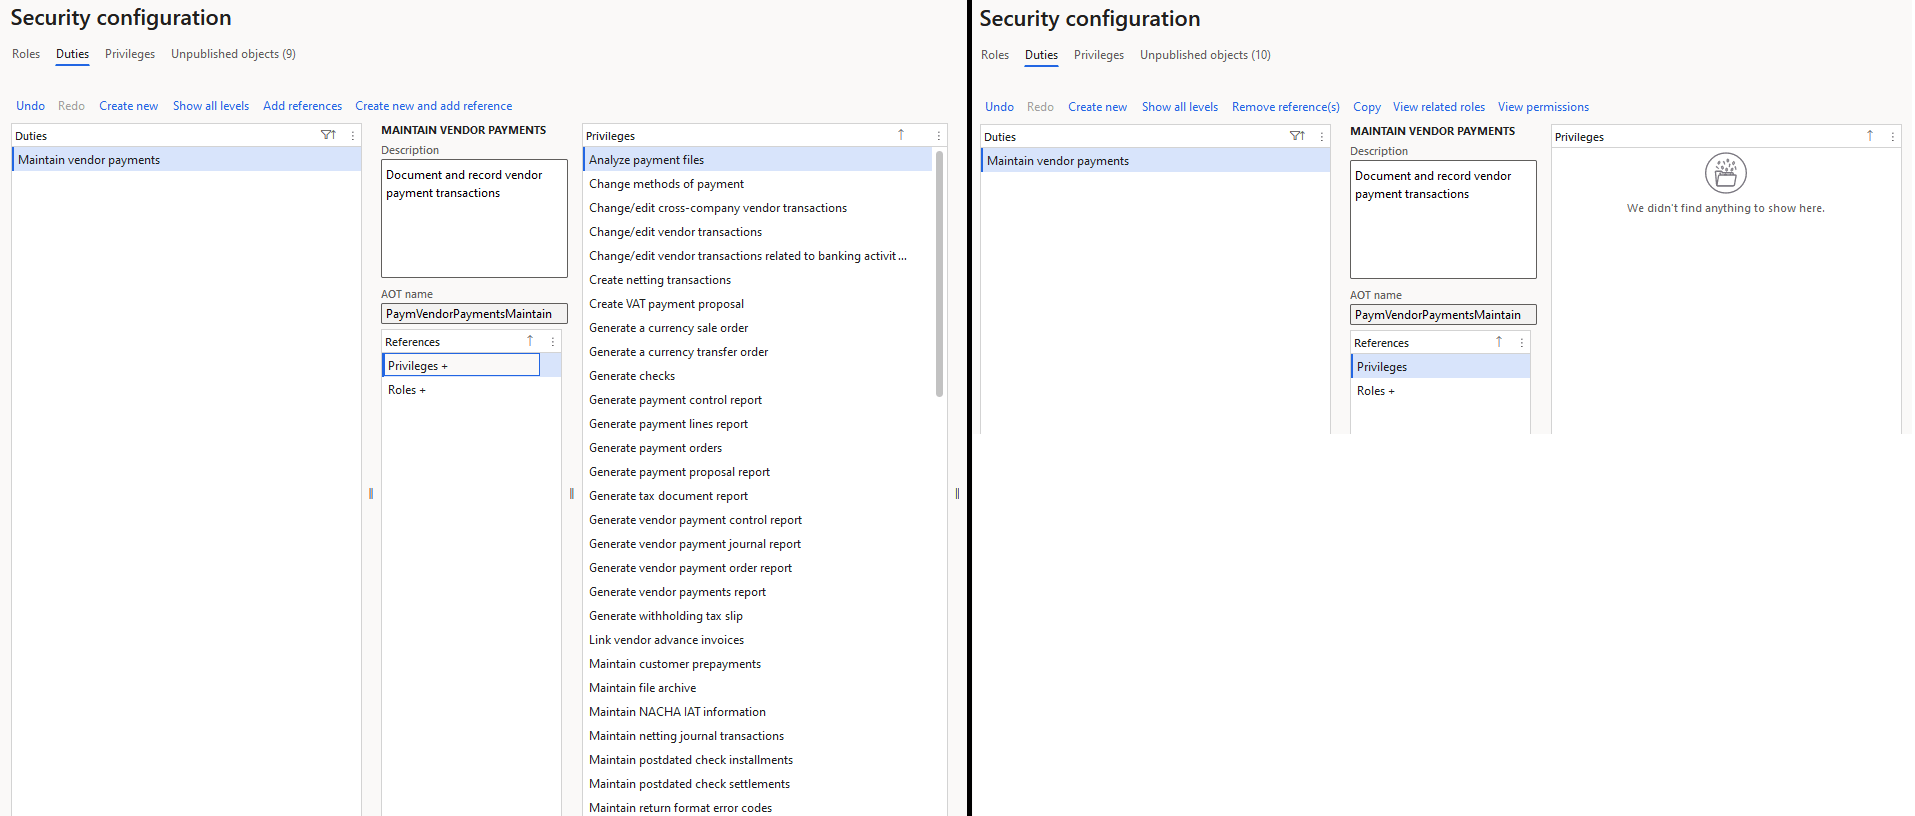Viewport: 1915px width, 816px height.
Task: Select Privileges reference in right window
Action: click(x=1440, y=367)
